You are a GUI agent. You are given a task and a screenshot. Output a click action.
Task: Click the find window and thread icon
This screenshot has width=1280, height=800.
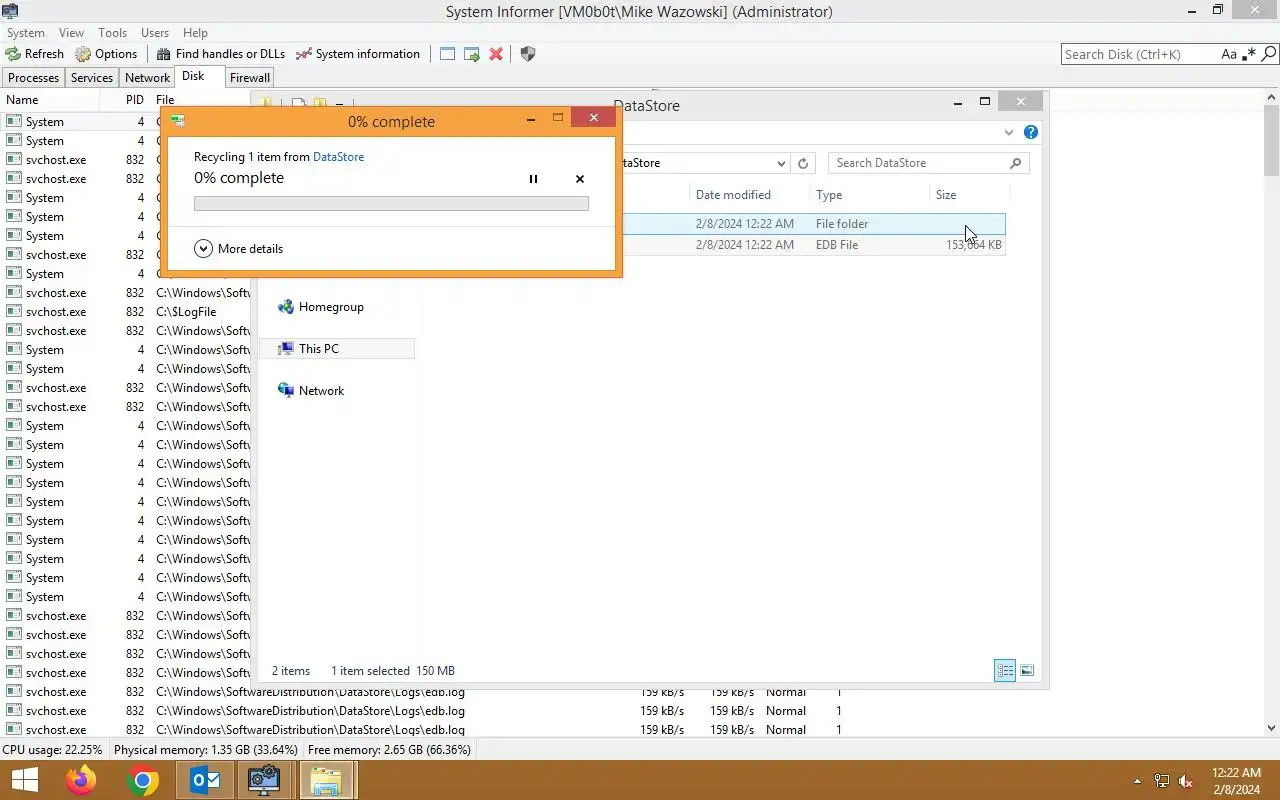tap(471, 54)
